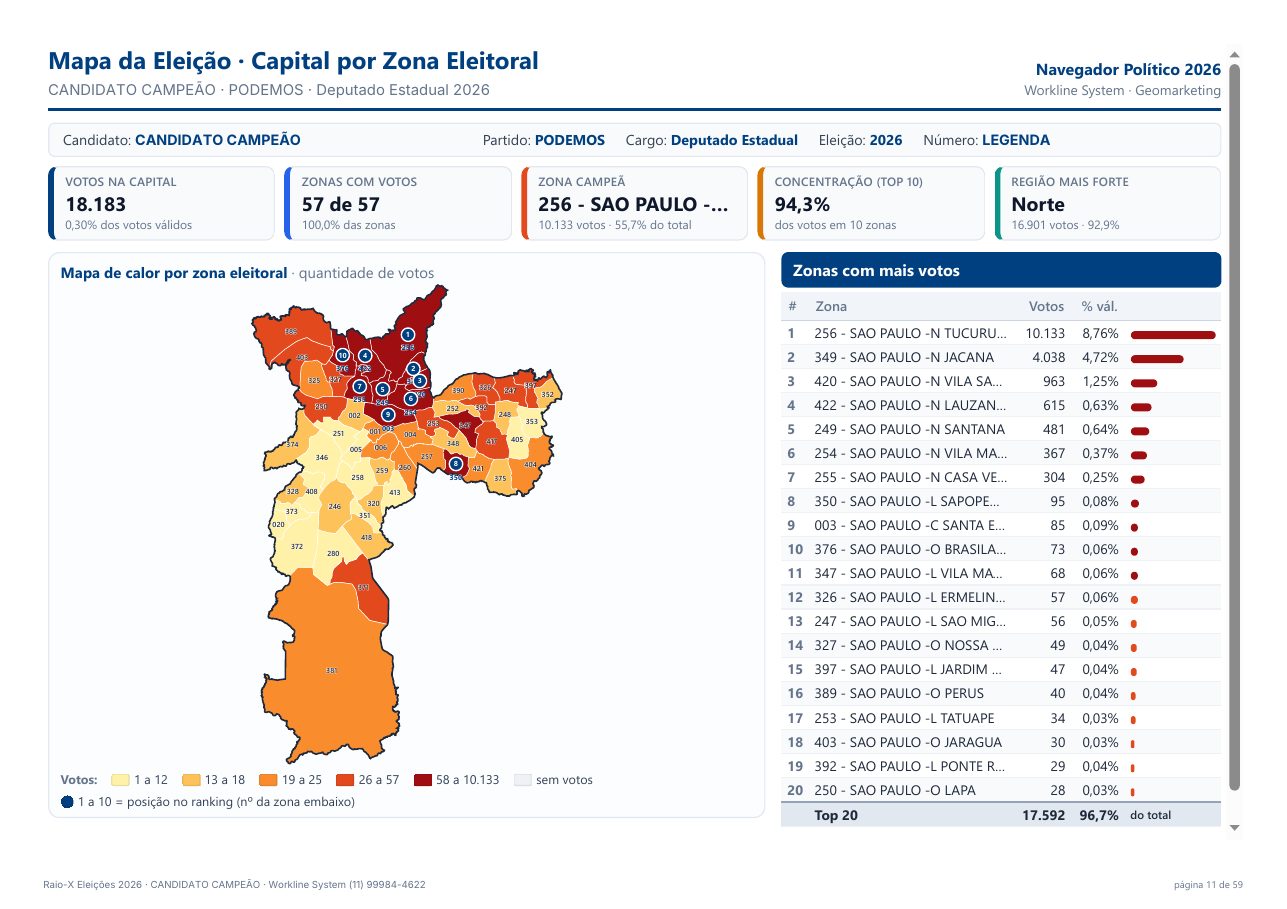
Task: Select ranking marker 5 over zone 249
Action: pos(382,389)
